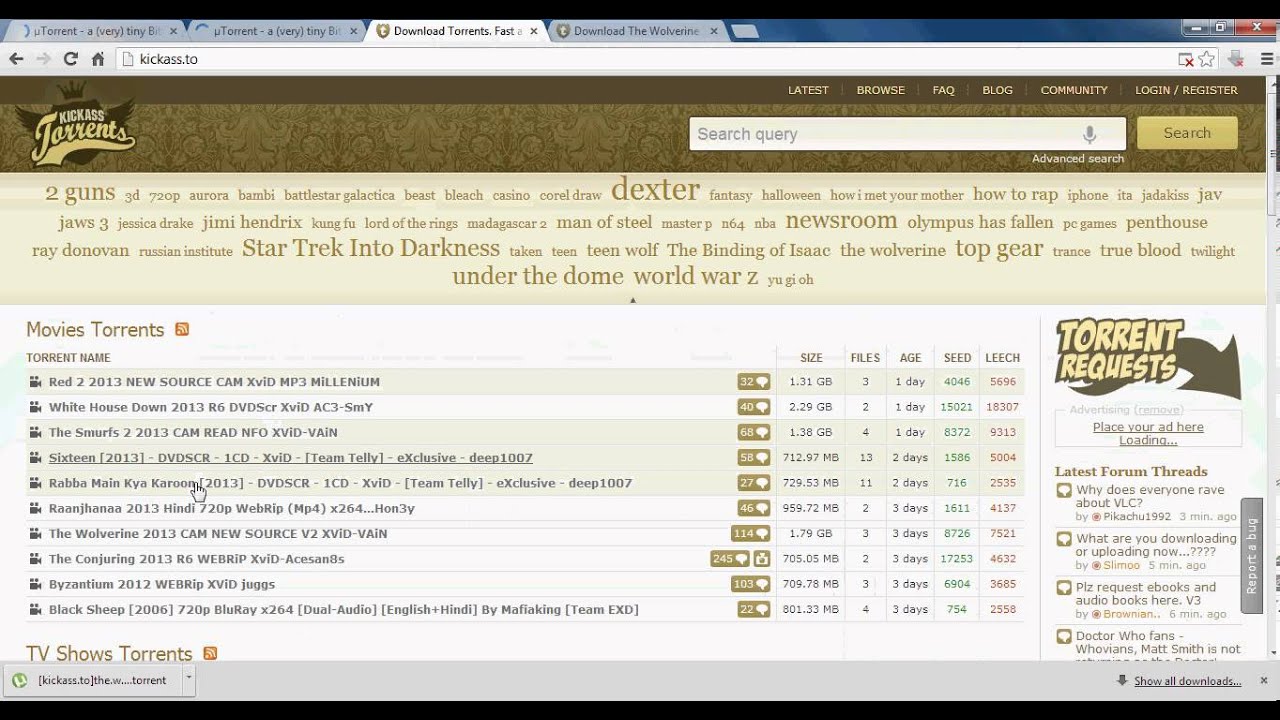Click the under the dome tag
Viewport: 1280px width, 720px height.
(x=538, y=276)
